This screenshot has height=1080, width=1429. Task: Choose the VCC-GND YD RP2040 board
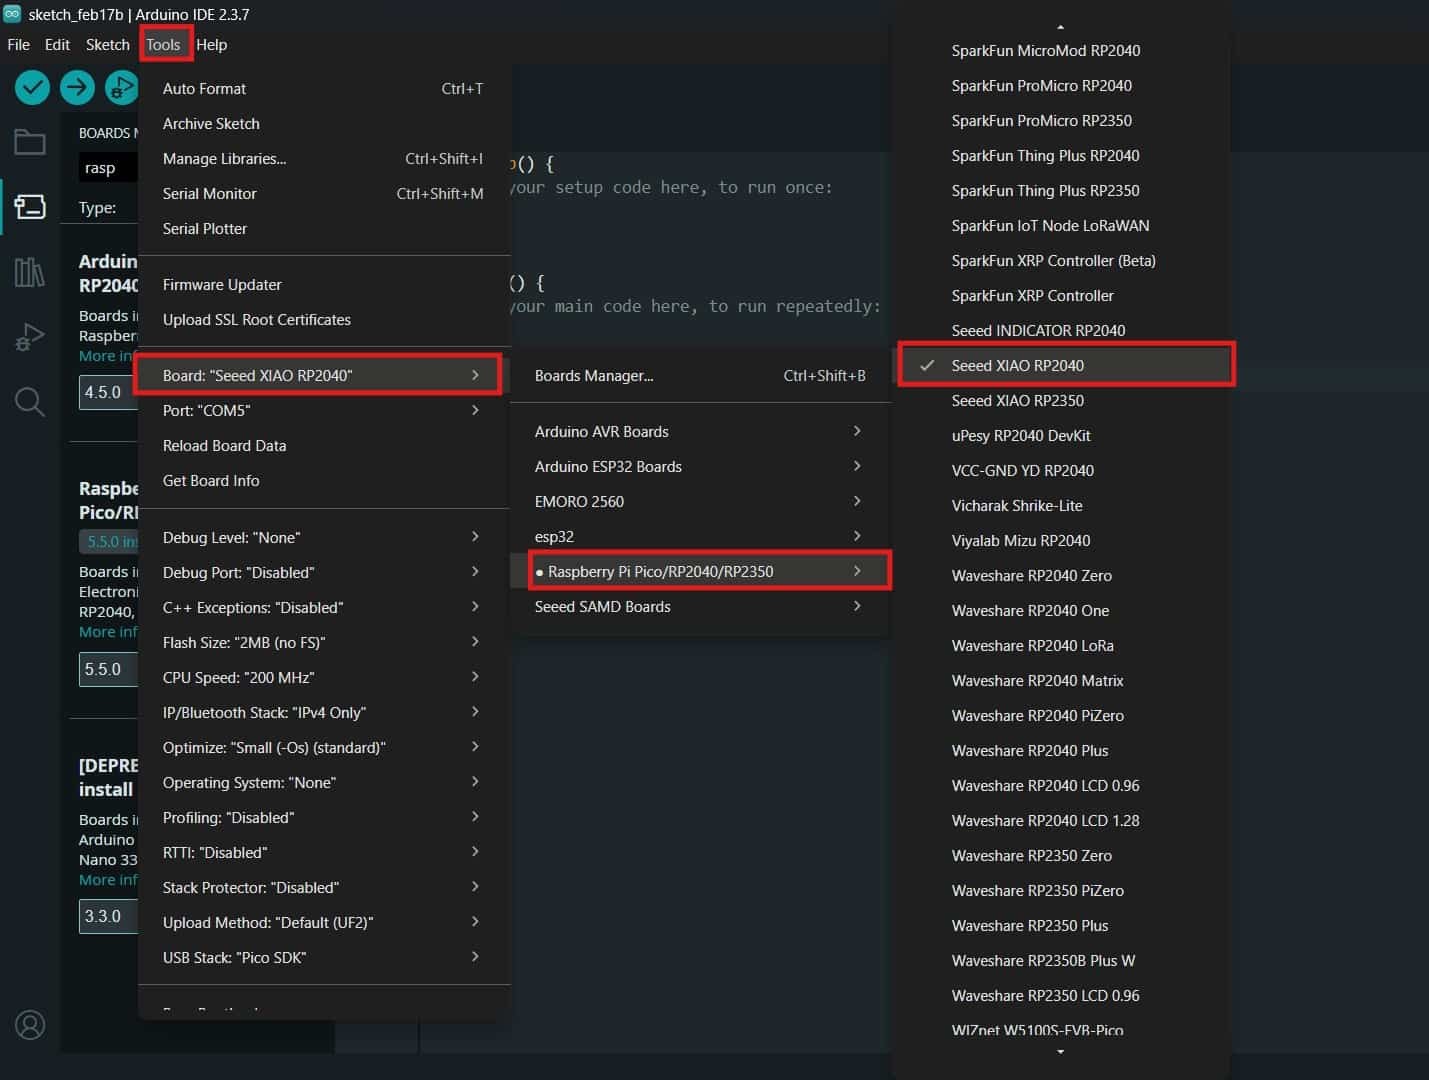(1060, 470)
